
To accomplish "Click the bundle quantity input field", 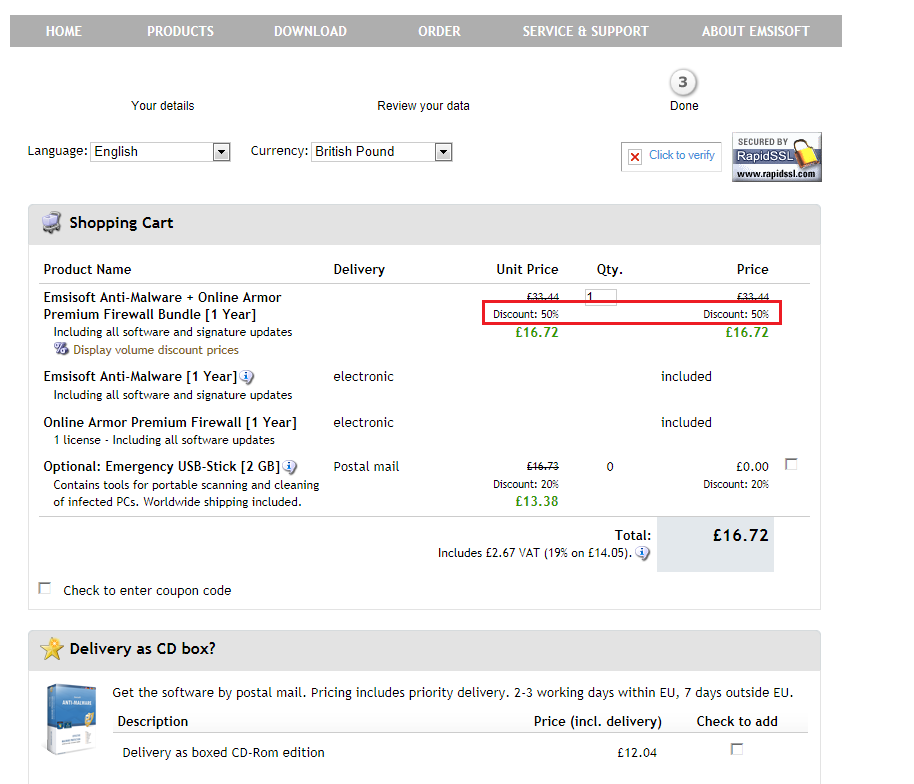I will click(x=601, y=297).
